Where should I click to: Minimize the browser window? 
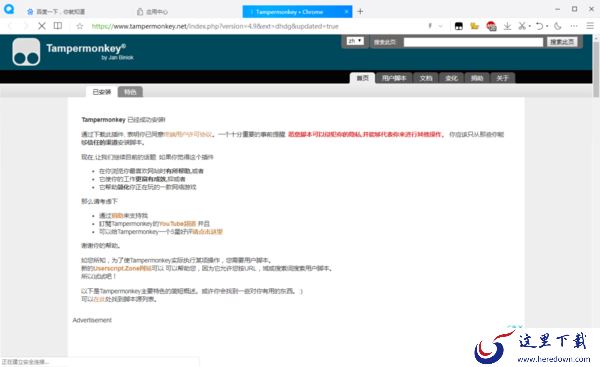tap(558, 9)
